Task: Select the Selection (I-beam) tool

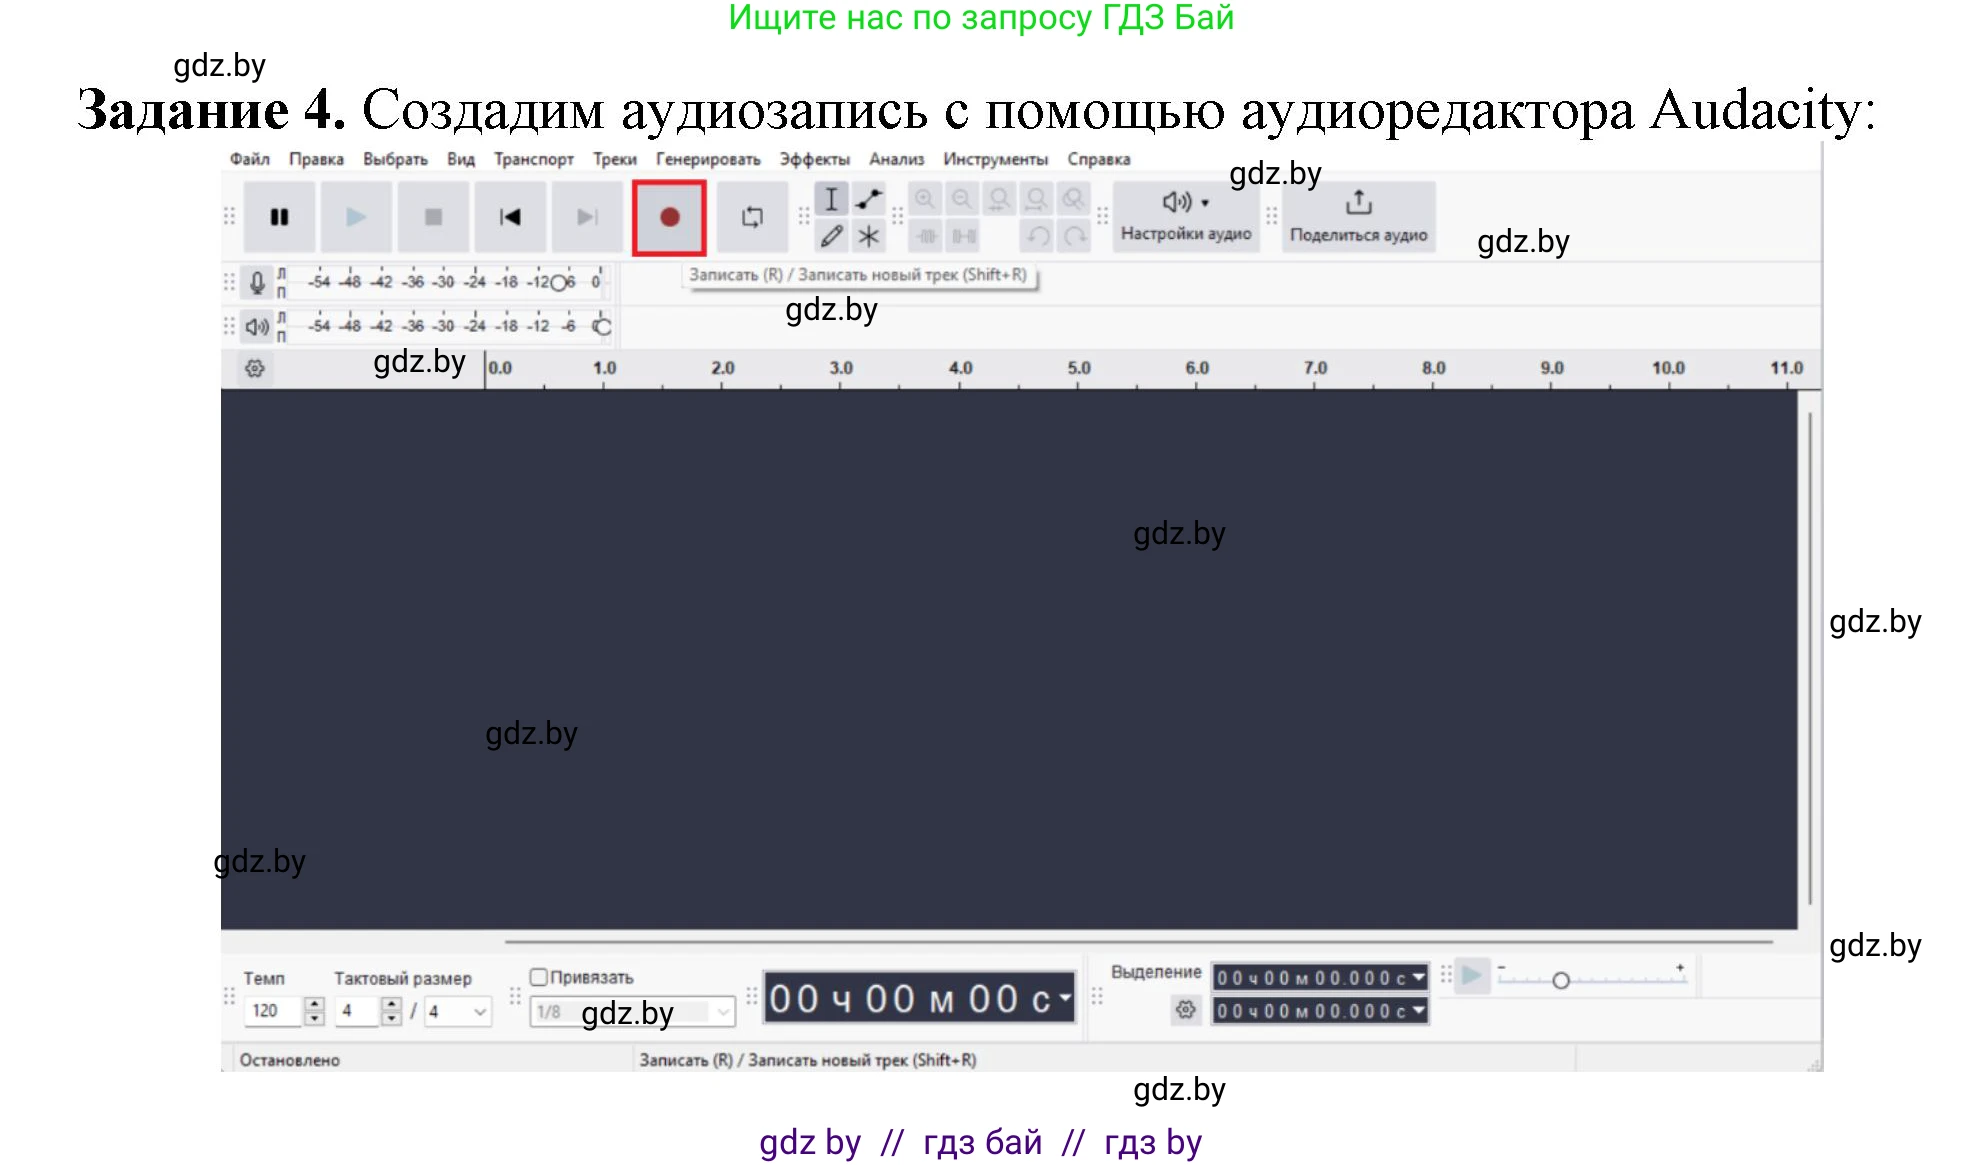Action: (x=831, y=198)
